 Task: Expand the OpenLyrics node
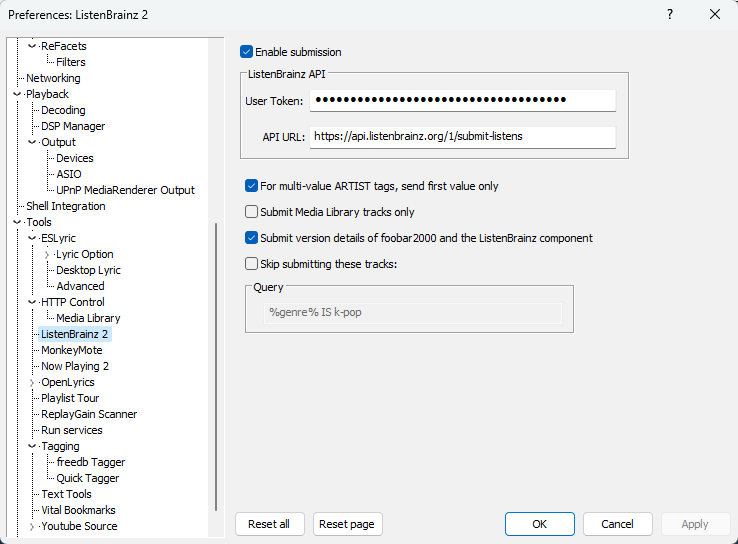pos(32,383)
